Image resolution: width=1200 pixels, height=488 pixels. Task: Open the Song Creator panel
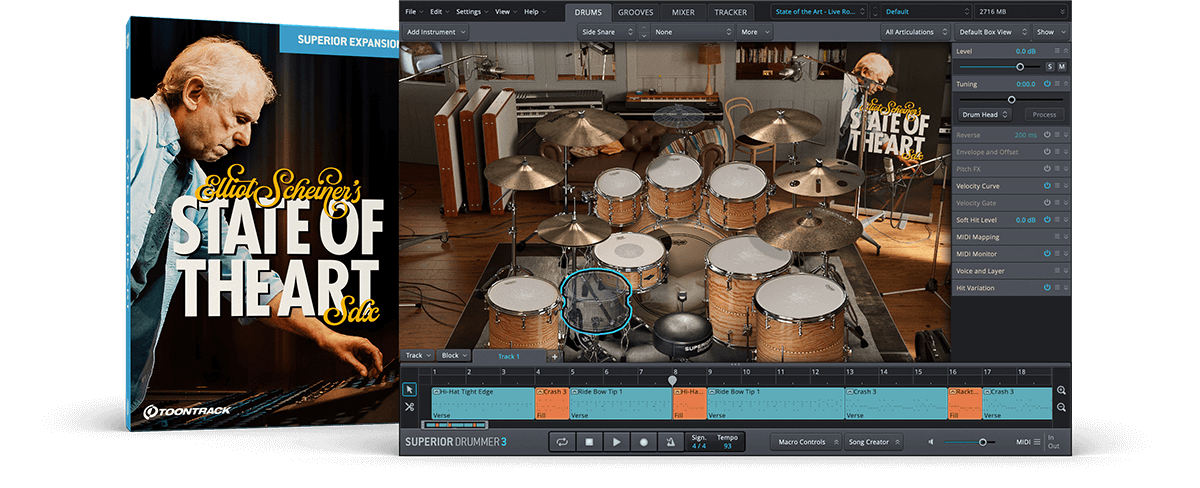pyautogui.click(x=875, y=442)
